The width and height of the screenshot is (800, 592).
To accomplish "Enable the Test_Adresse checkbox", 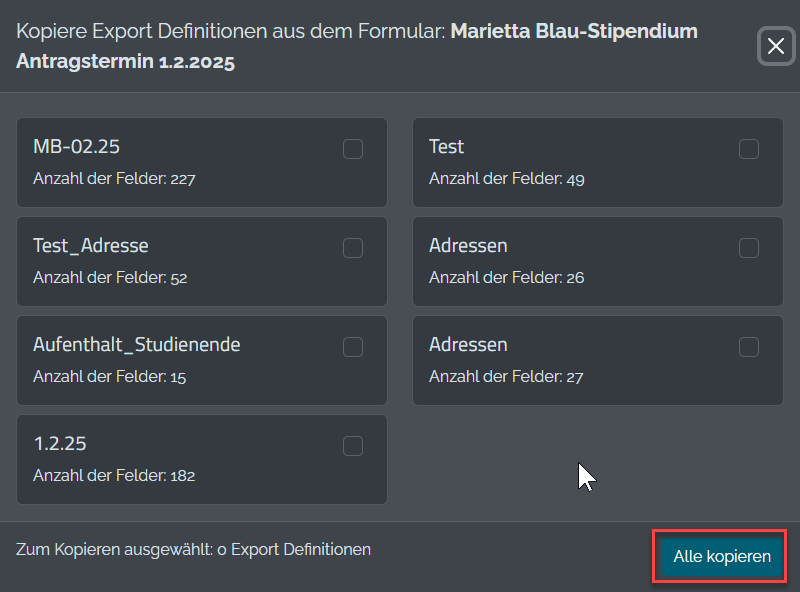I will click(x=352, y=247).
